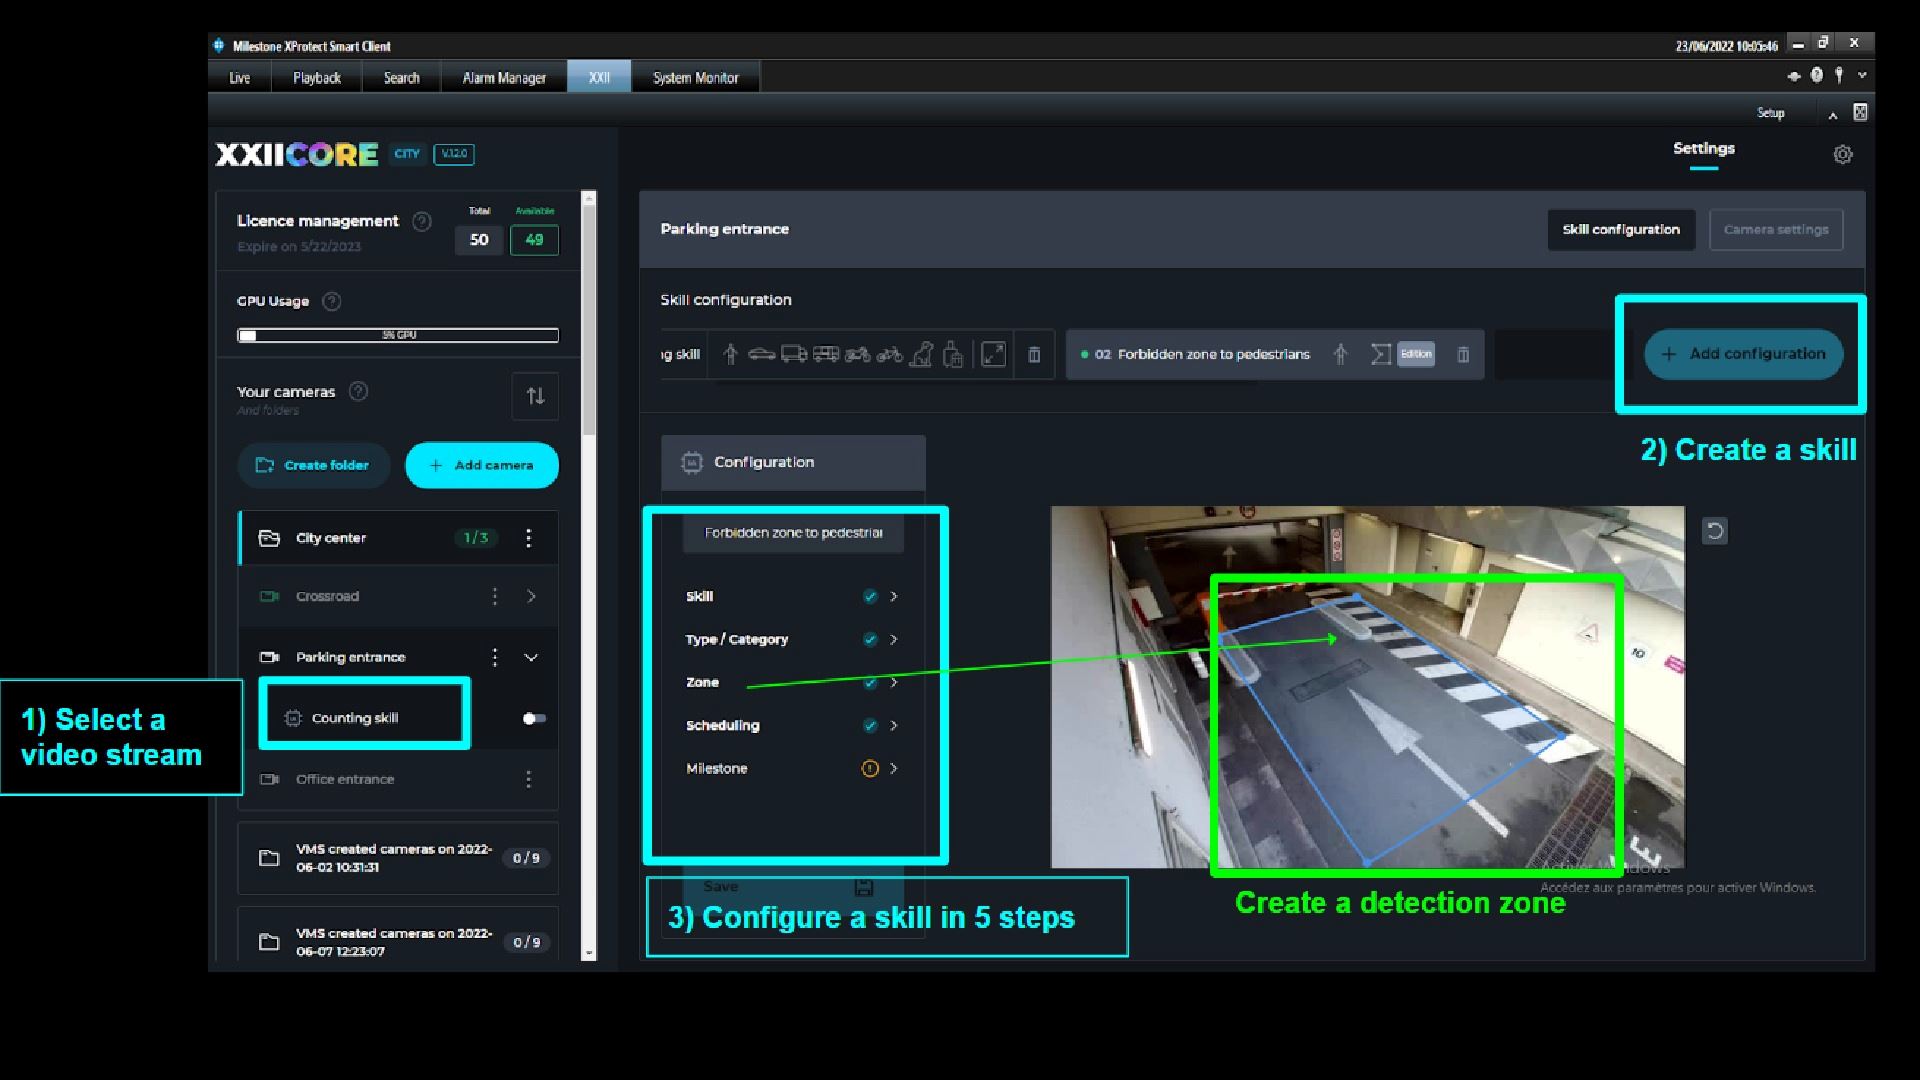Viewport: 1920px width, 1080px height.
Task: Open City center folder options menu
Action: pyautogui.click(x=528, y=538)
